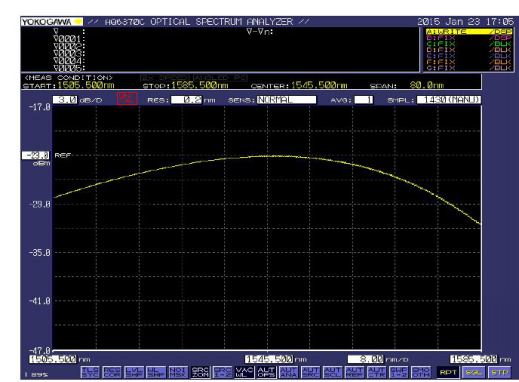Click the SWP 1-2 indicator
519x382 pixels.
point(398,372)
